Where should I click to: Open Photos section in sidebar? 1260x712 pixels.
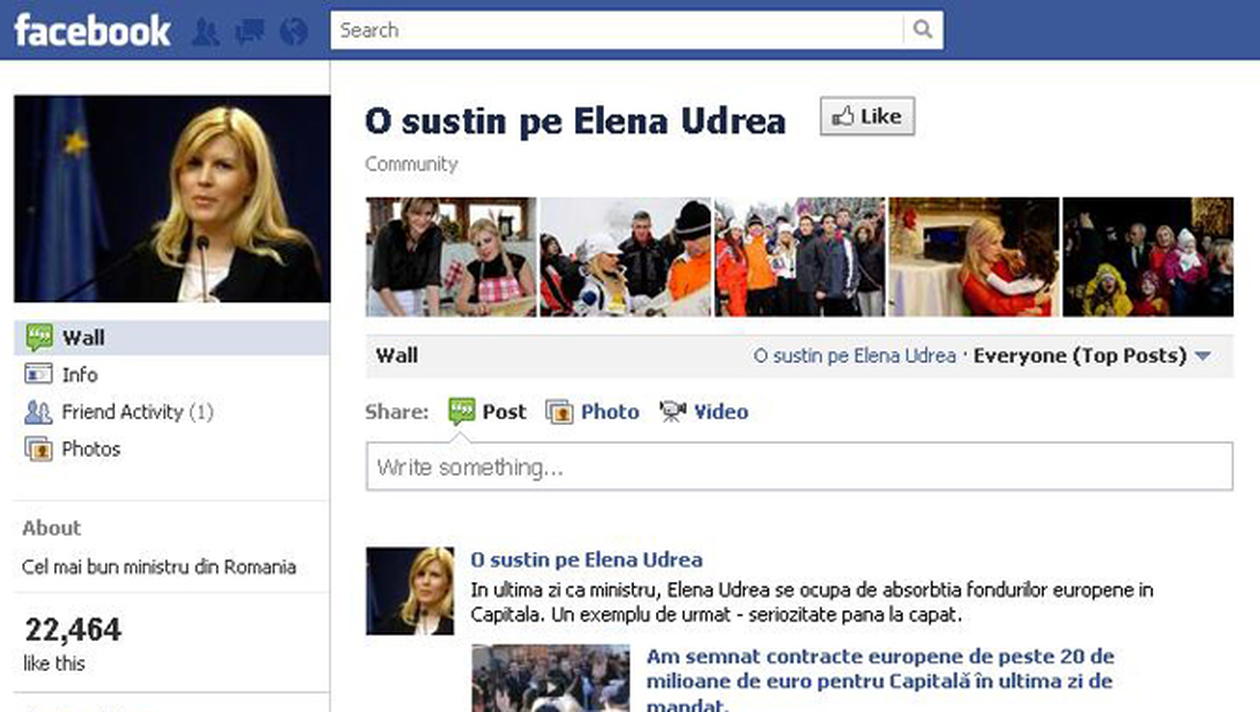(90, 449)
